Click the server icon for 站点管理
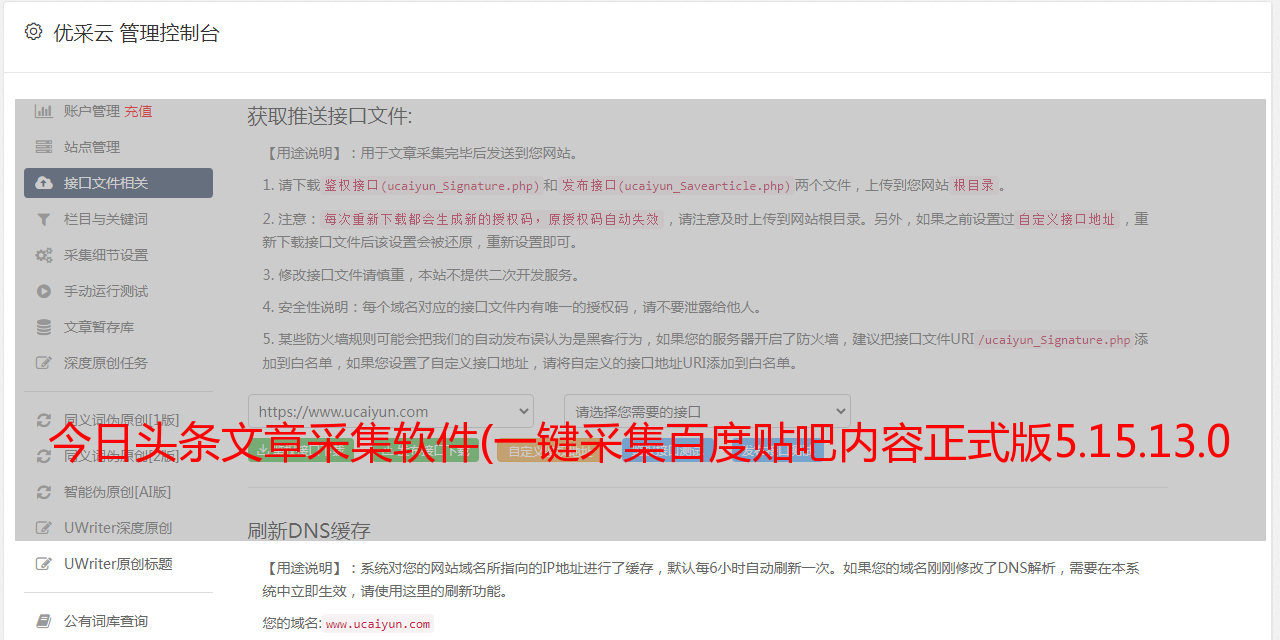 (x=44, y=147)
